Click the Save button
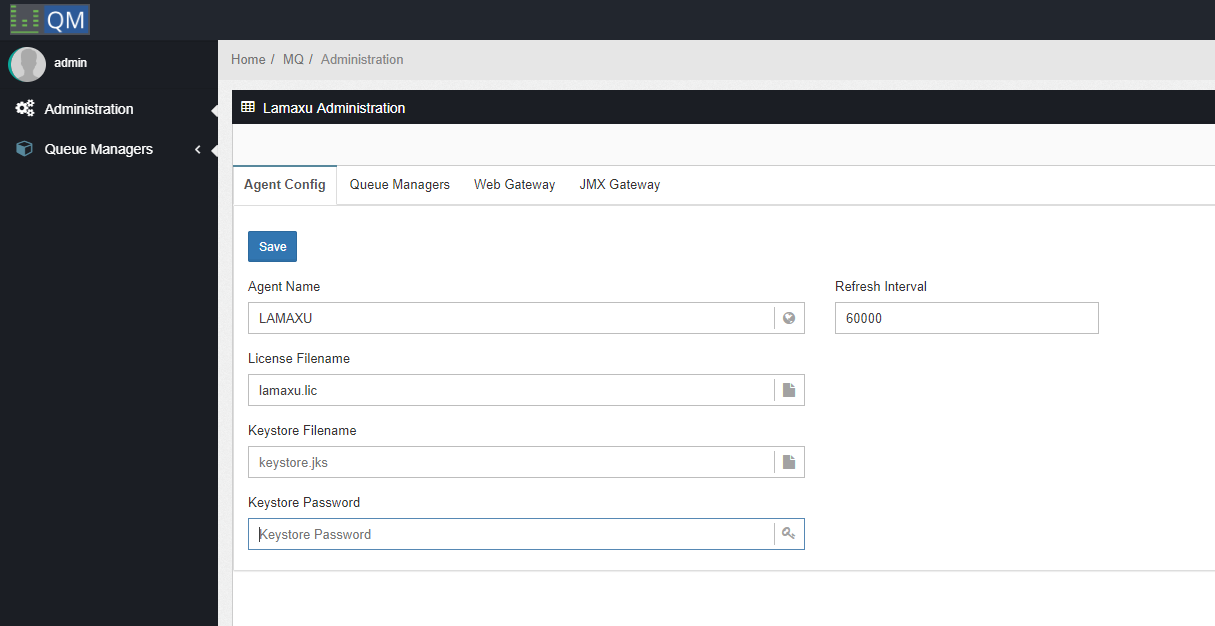The height and width of the screenshot is (626, 1215). click(x=273, y=247)
